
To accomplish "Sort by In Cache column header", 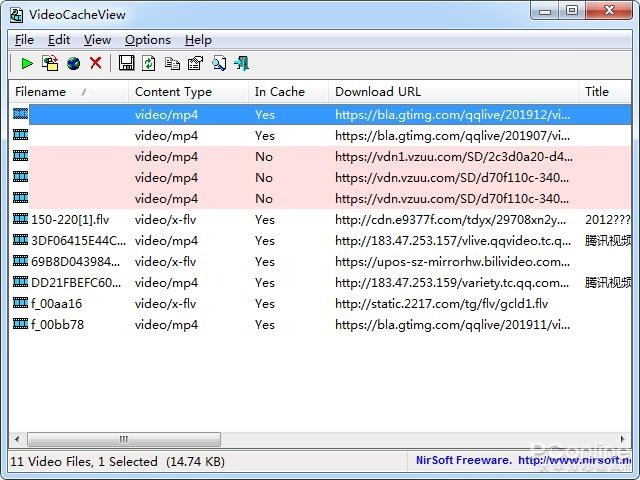I will point(279,91).
